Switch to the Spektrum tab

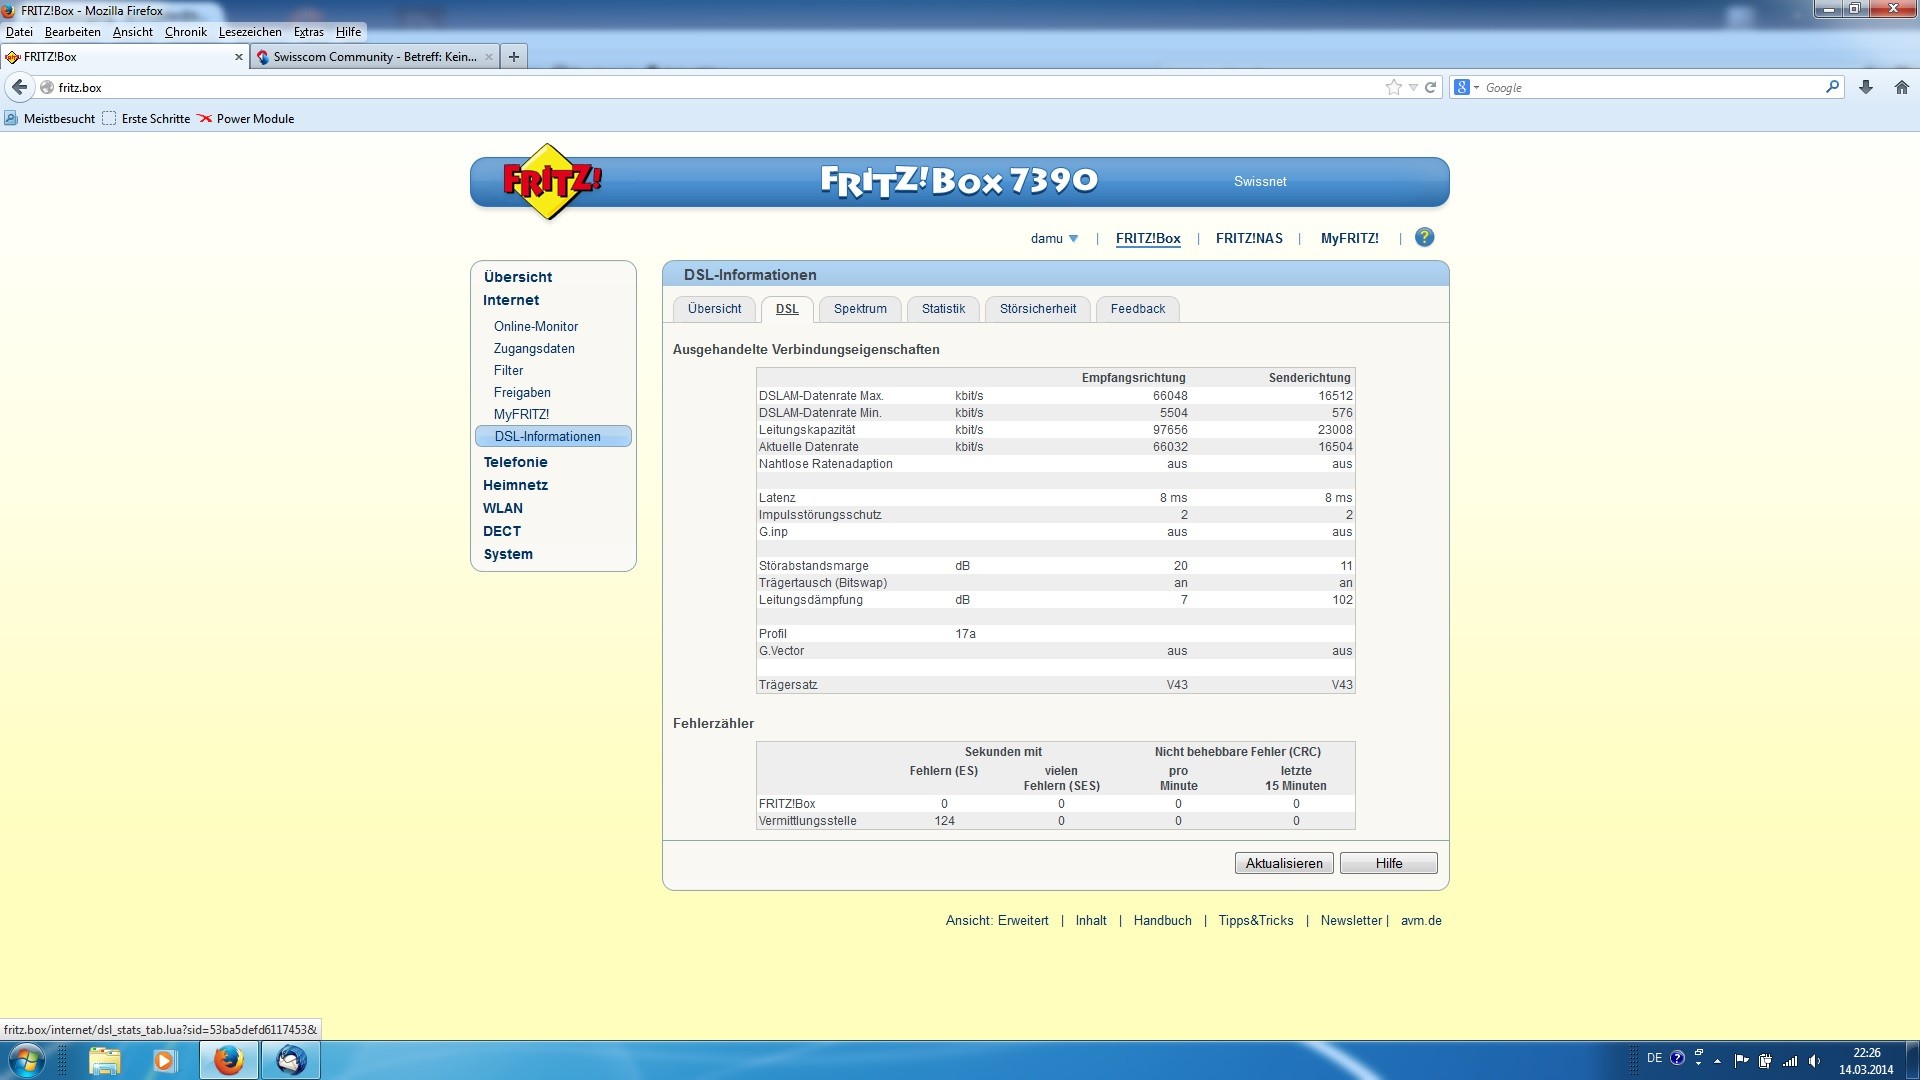click(x=860, y=309)
